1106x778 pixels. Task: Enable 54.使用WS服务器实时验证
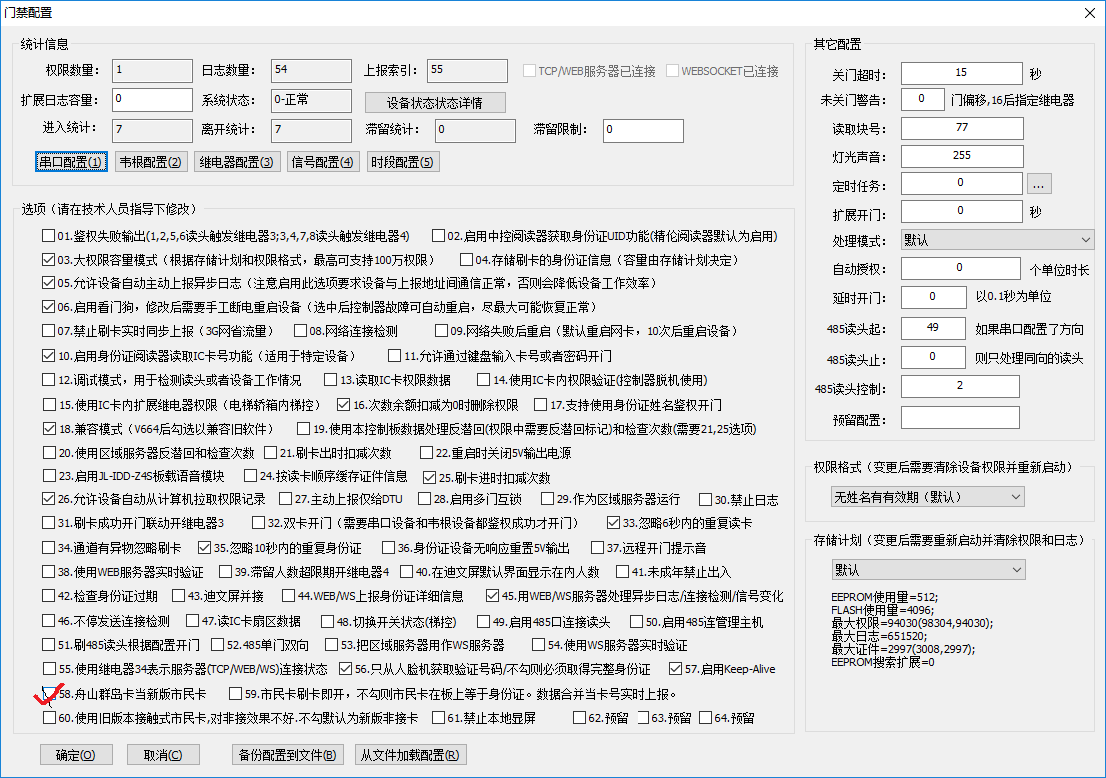coord(538,645)
